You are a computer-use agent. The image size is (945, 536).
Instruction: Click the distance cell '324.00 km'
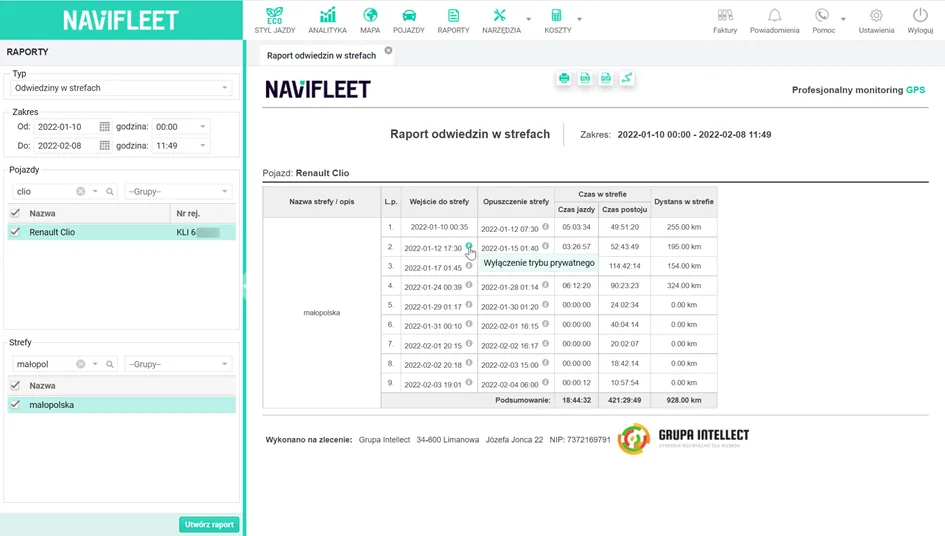pos(684,285)
